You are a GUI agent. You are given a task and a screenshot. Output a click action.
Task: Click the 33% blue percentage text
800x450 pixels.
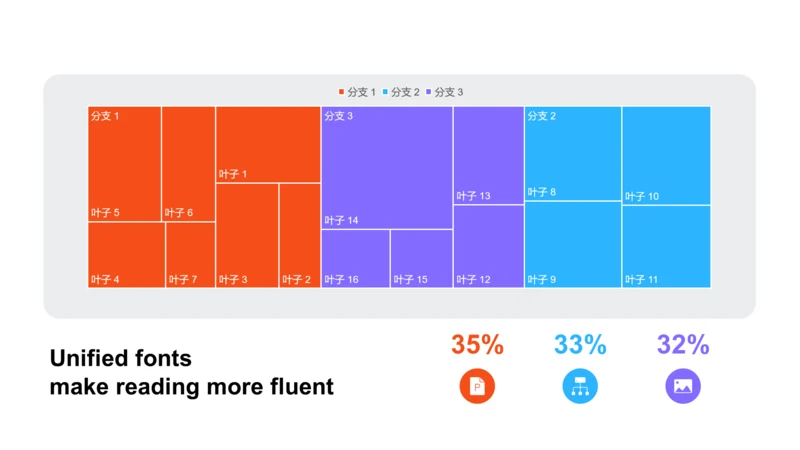pyautogui.click(x=580, y=344)
